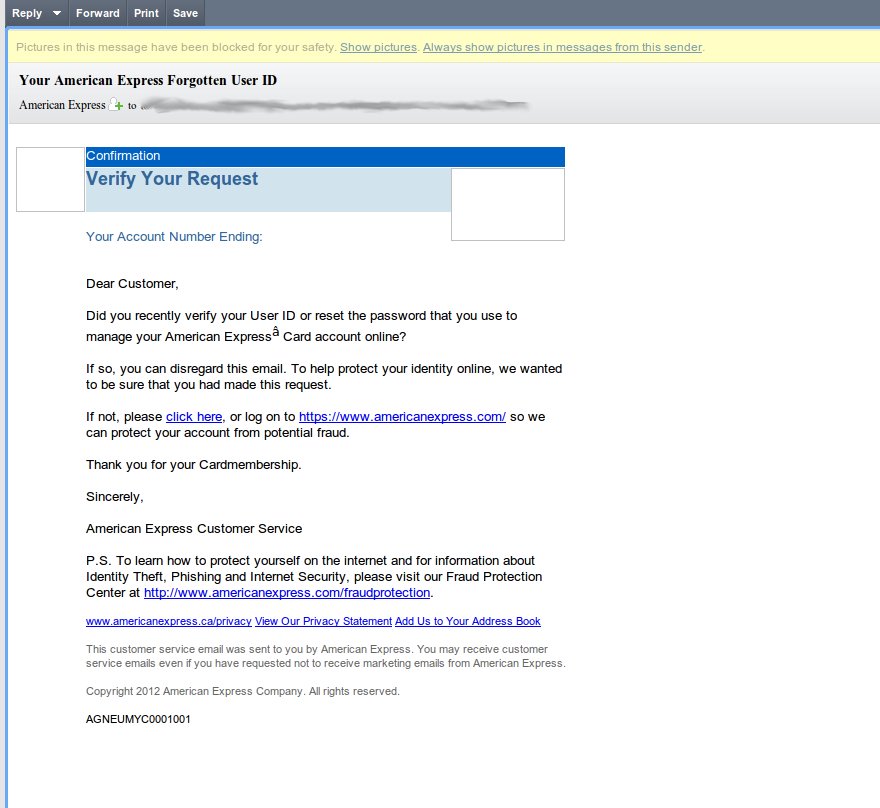This screenshot has width=880, height=808.
Task: Open the americanexpress.com/fraudprotection link
Action: click(287, 592)
